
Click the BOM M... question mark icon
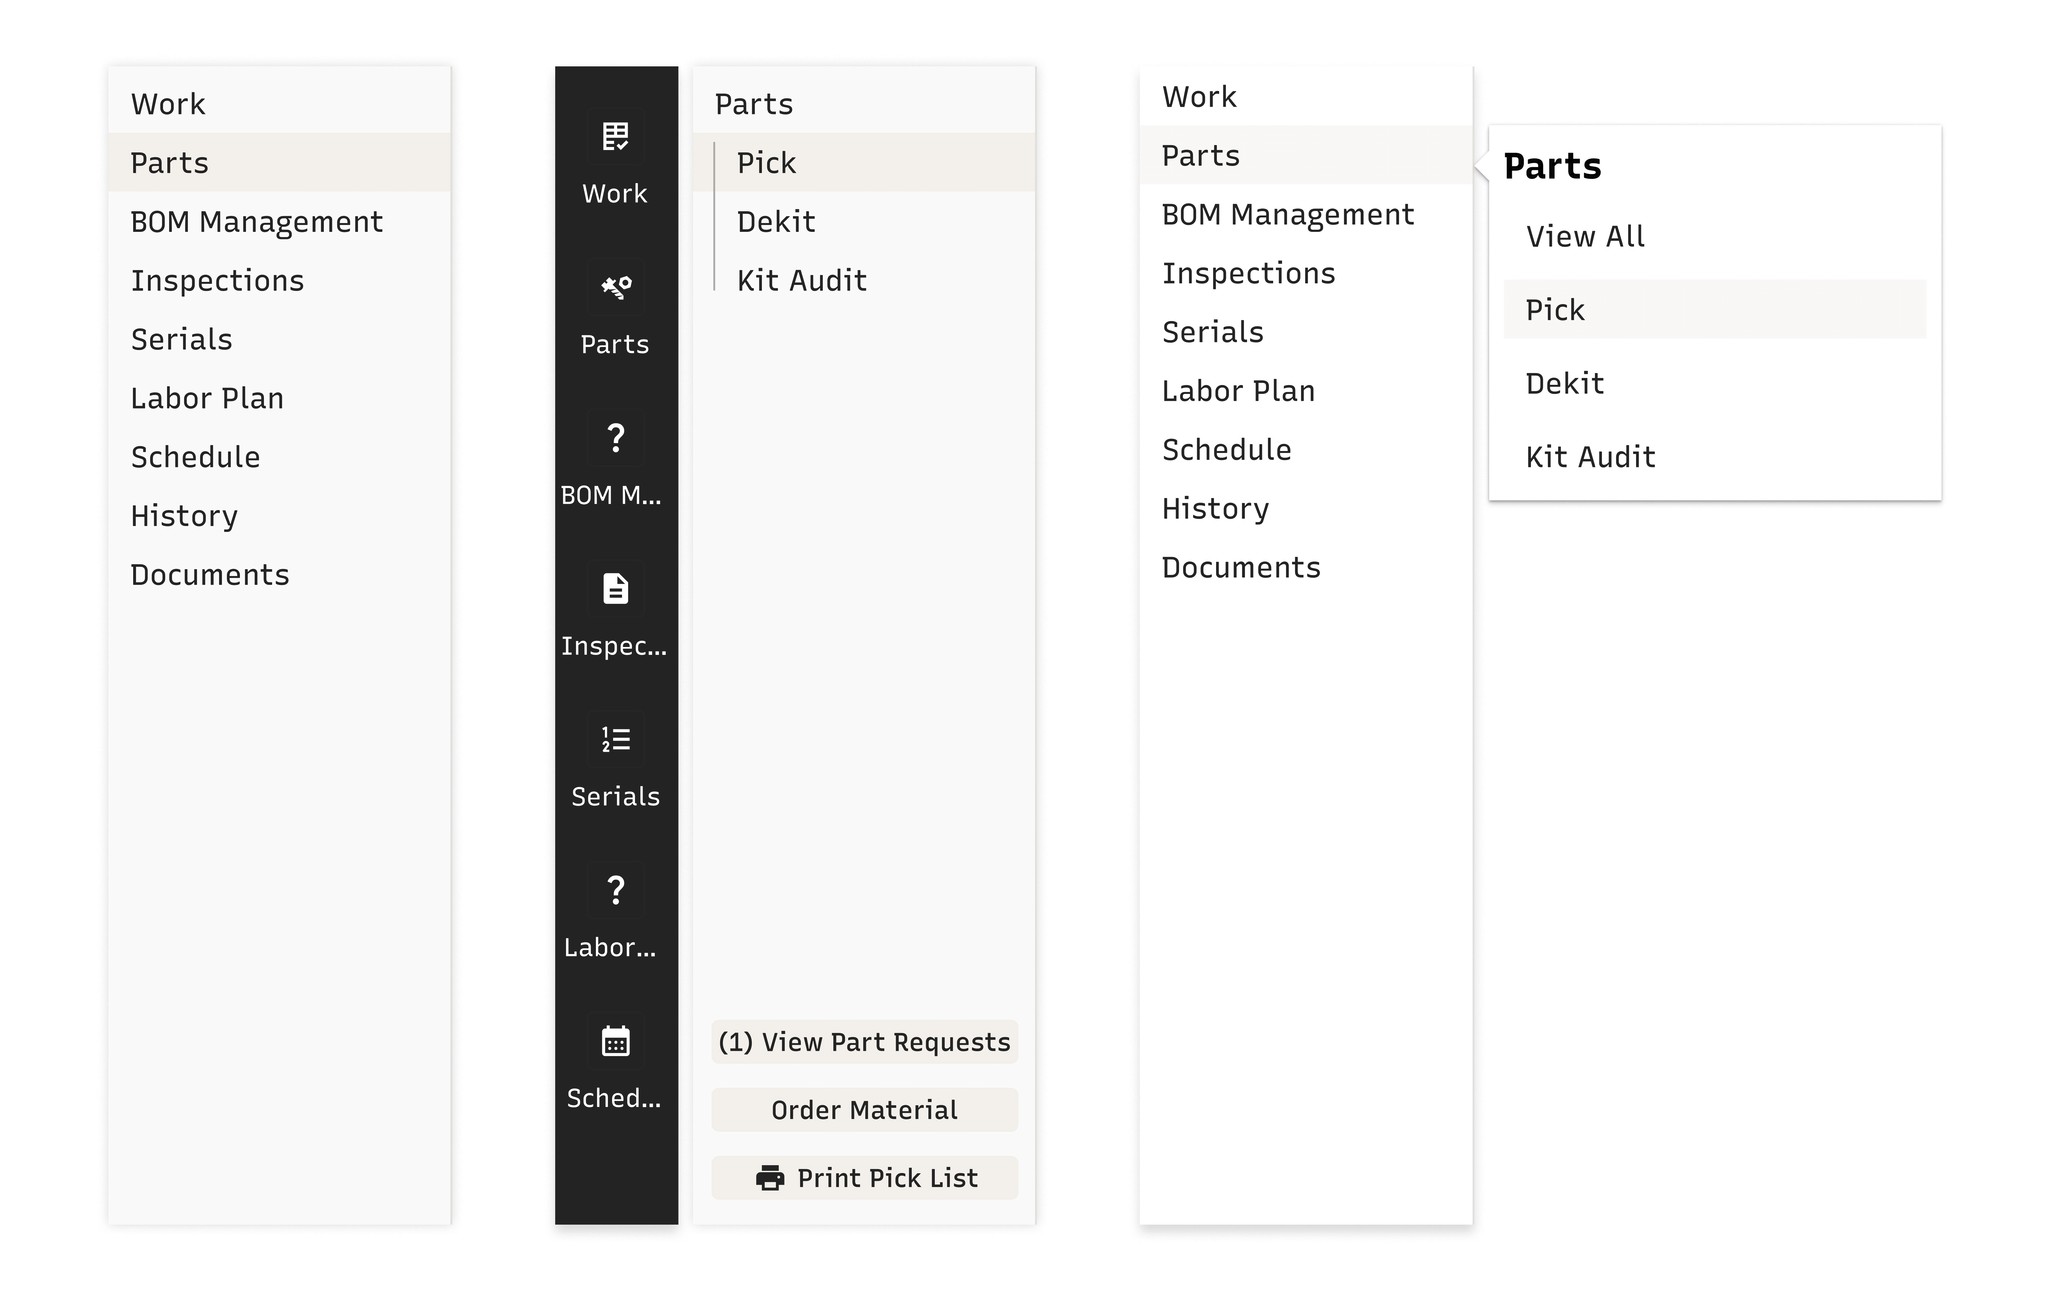click(x=615, y=438)
